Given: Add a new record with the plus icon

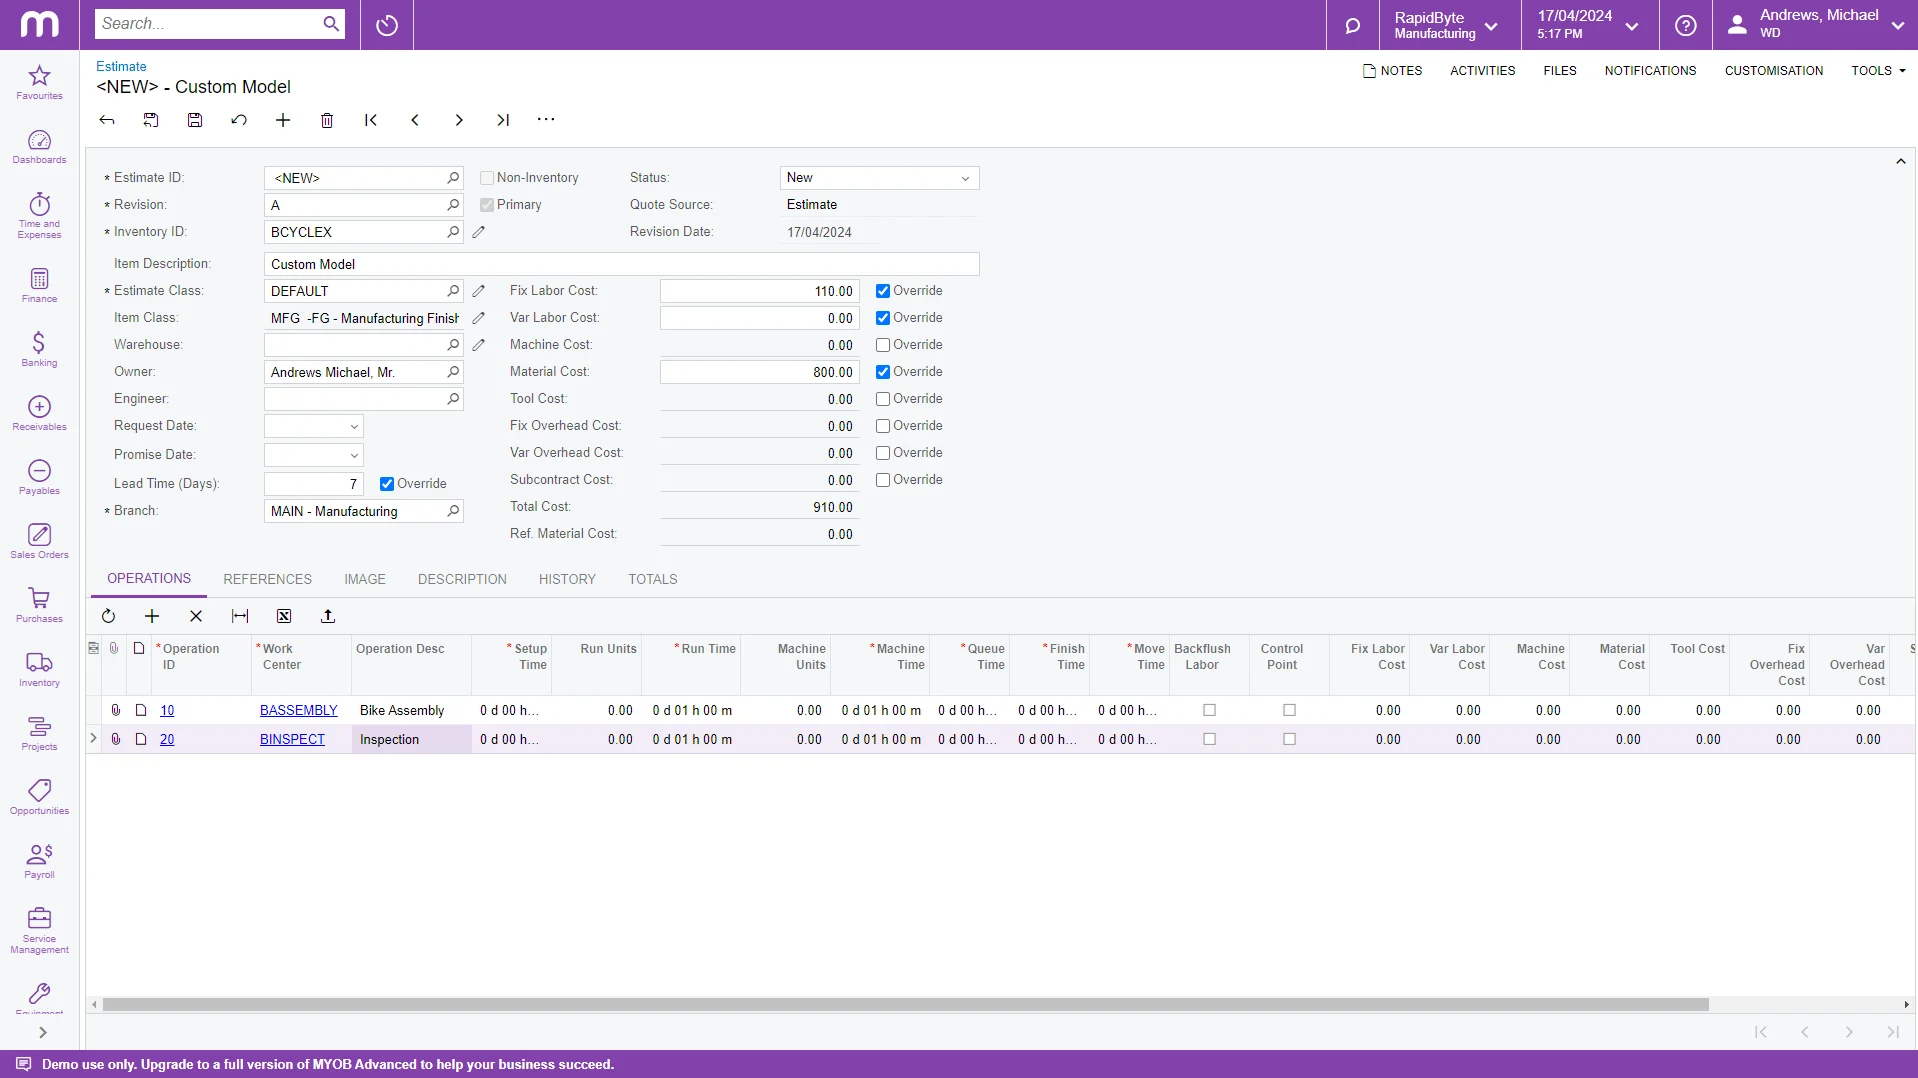Looking at the screenshot, I should pos(283,120).
